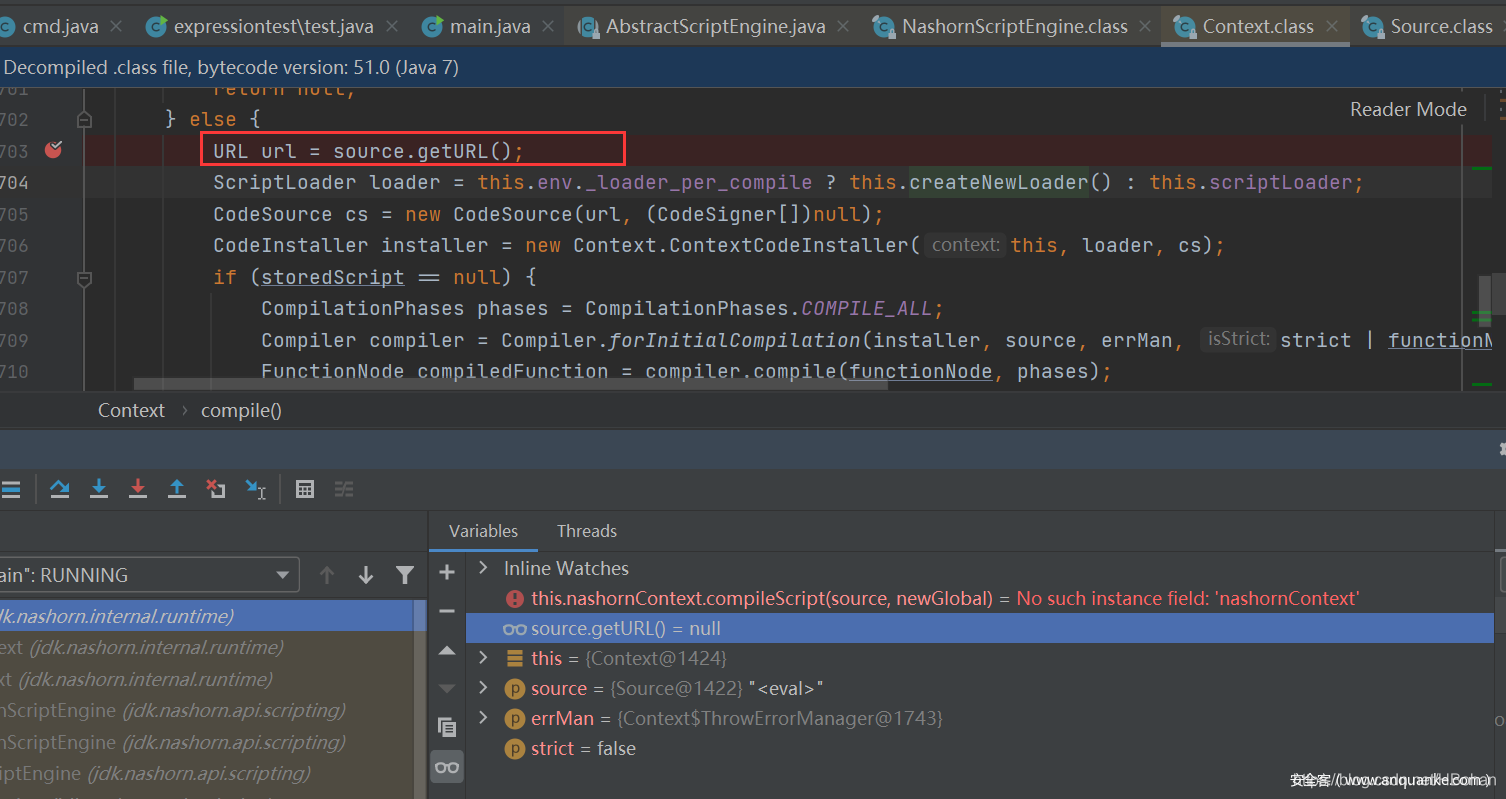Collapse the else block fold marker
This screenshot has width=1506, height=799.
[84, 119]
